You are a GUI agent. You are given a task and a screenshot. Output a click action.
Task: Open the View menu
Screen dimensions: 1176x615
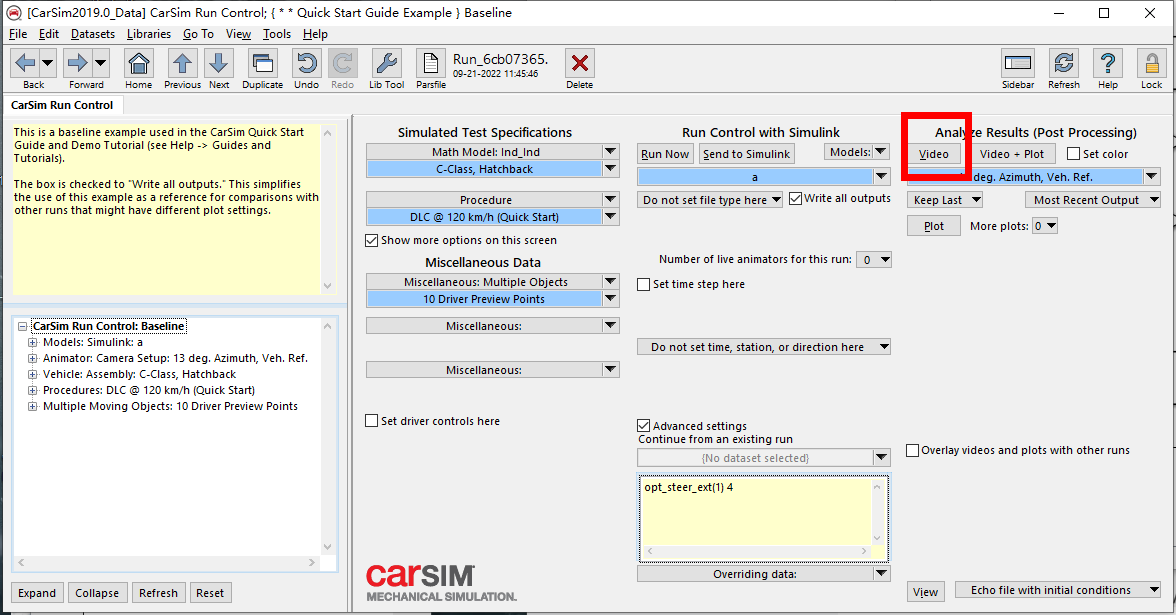[238, 34]
